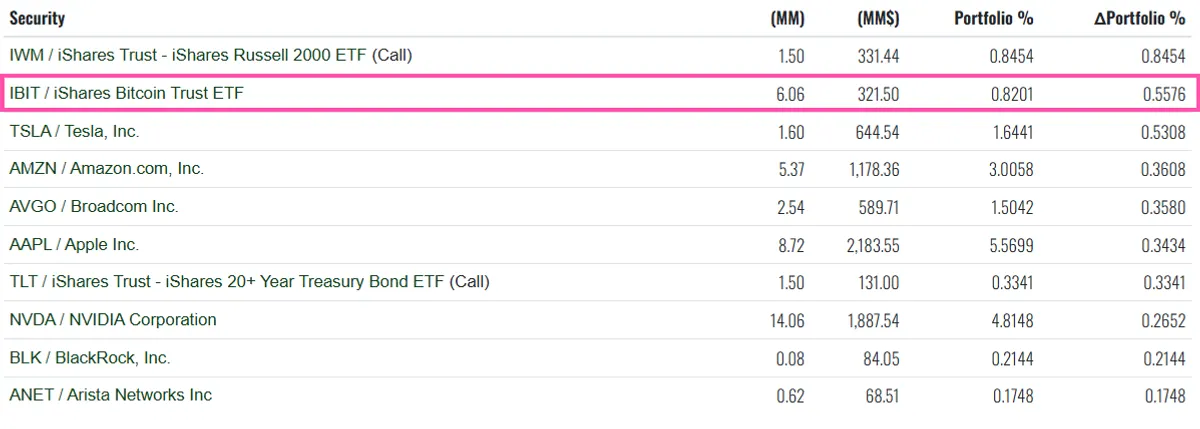Select the 2,183.55 value cell for Apple
Image resolution: width=1200 pixels, height=429 pixels.
(x=869, y=245)
